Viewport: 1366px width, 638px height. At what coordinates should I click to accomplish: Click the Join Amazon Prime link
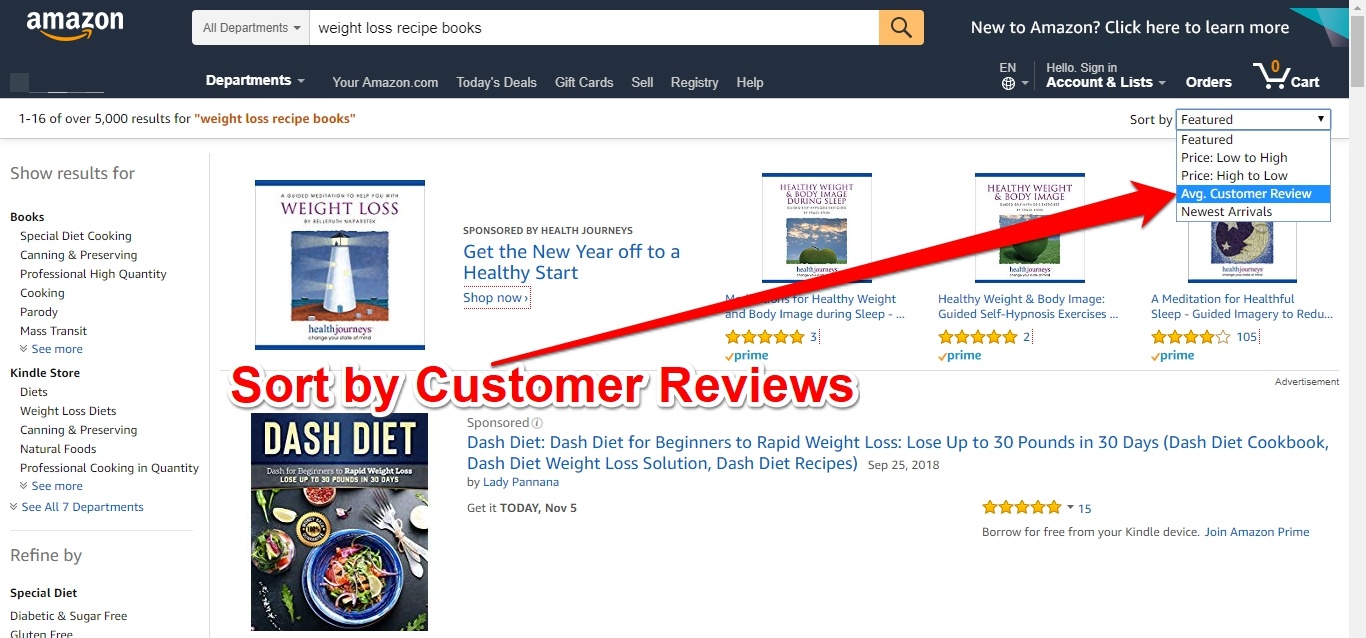[x=1257, y=532]
